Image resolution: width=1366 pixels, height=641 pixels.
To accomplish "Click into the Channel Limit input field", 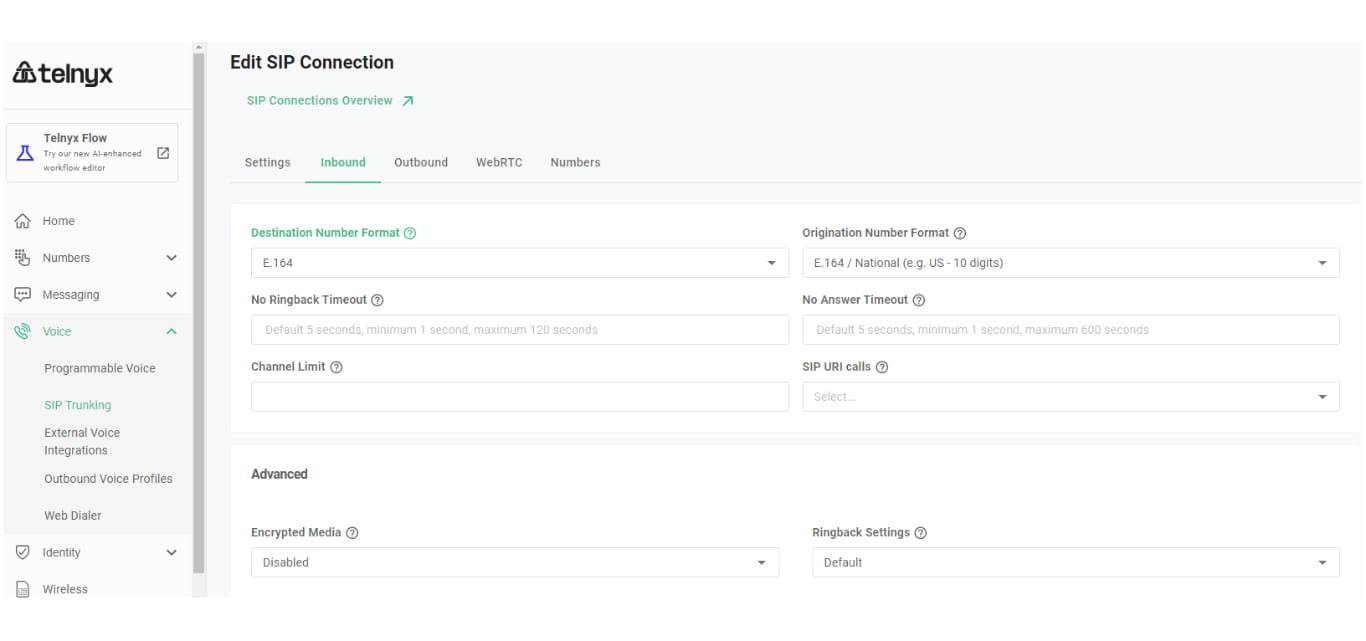I will 519,397.
